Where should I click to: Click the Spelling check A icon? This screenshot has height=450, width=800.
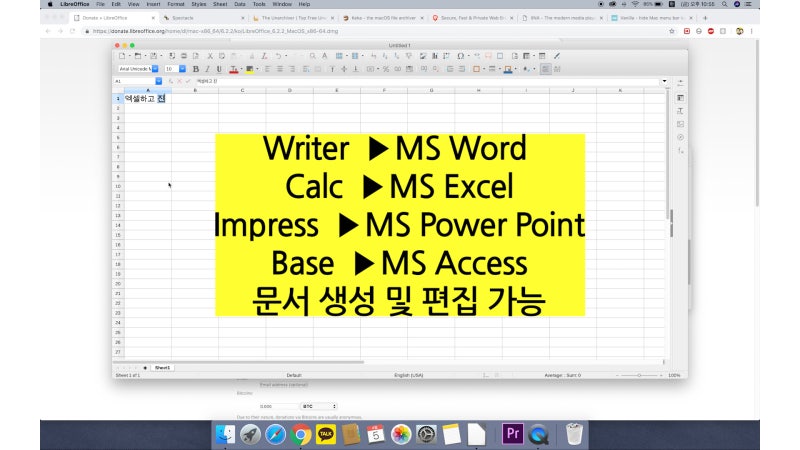click(x=324, y=56)
